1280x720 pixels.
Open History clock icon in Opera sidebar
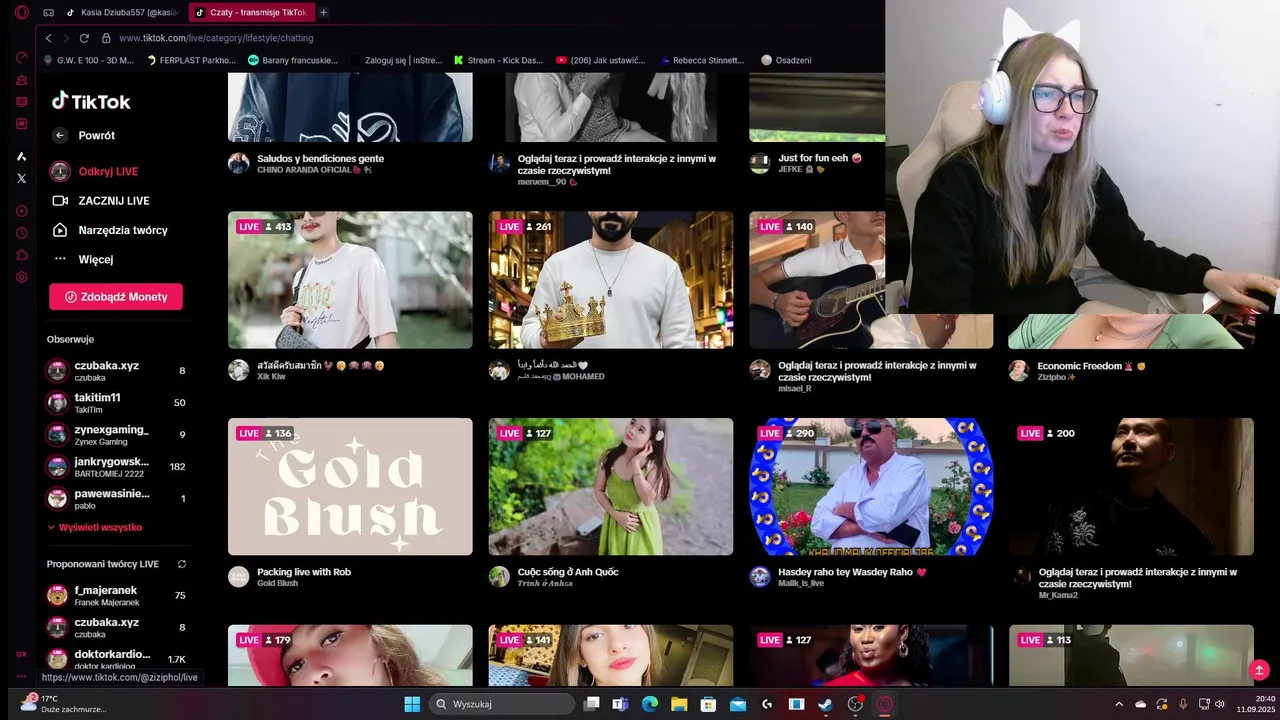[22, 233]
